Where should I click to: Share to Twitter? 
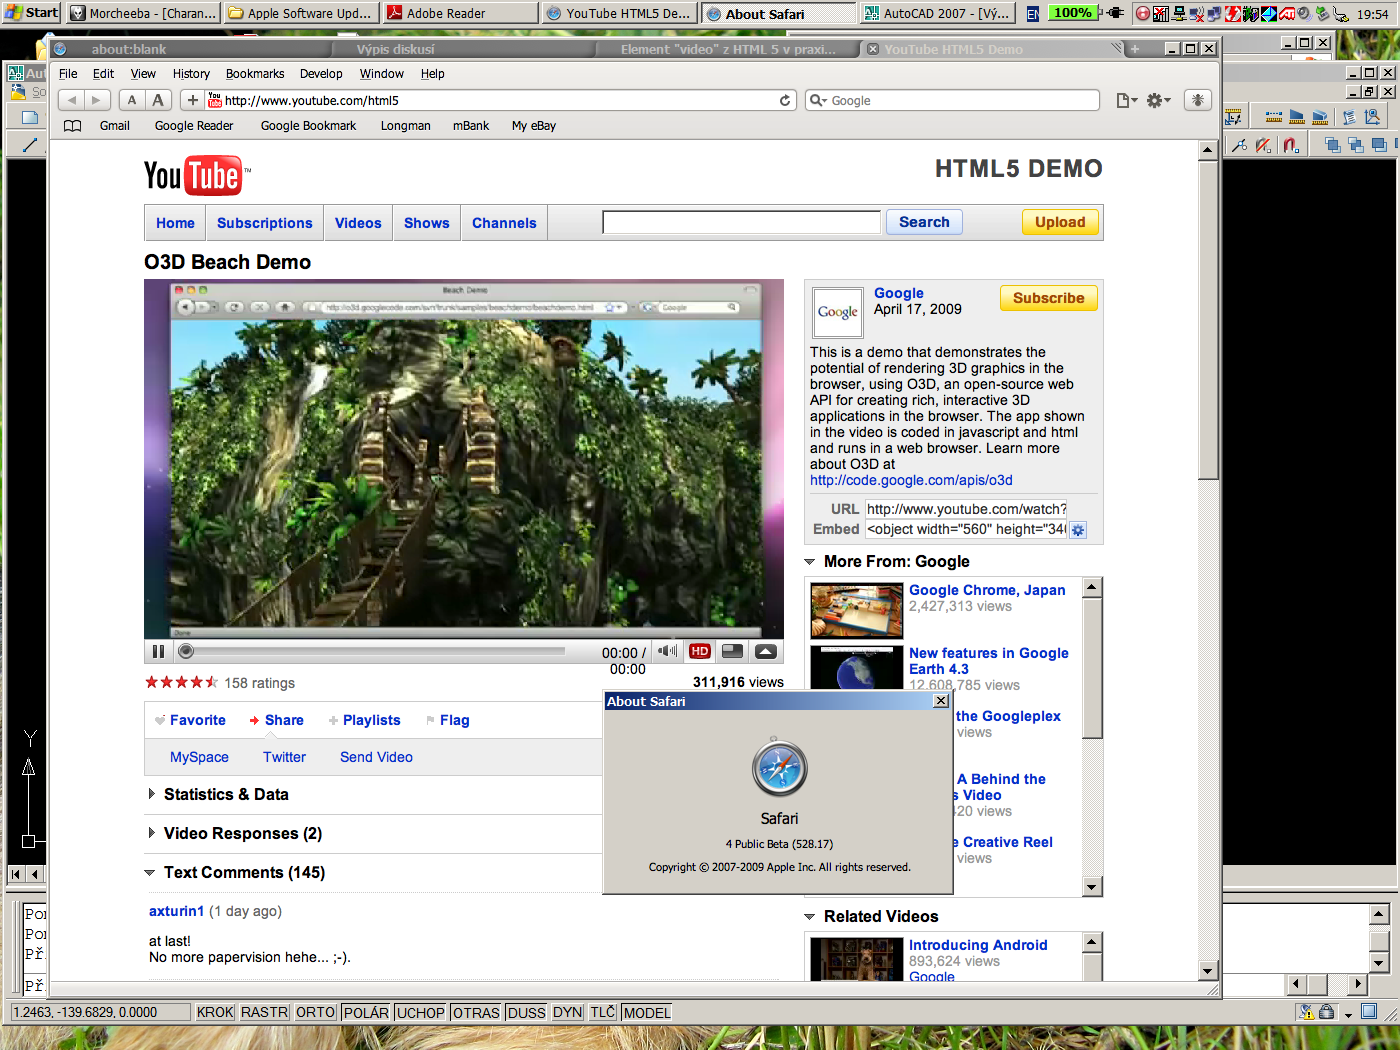click(284, 757)
